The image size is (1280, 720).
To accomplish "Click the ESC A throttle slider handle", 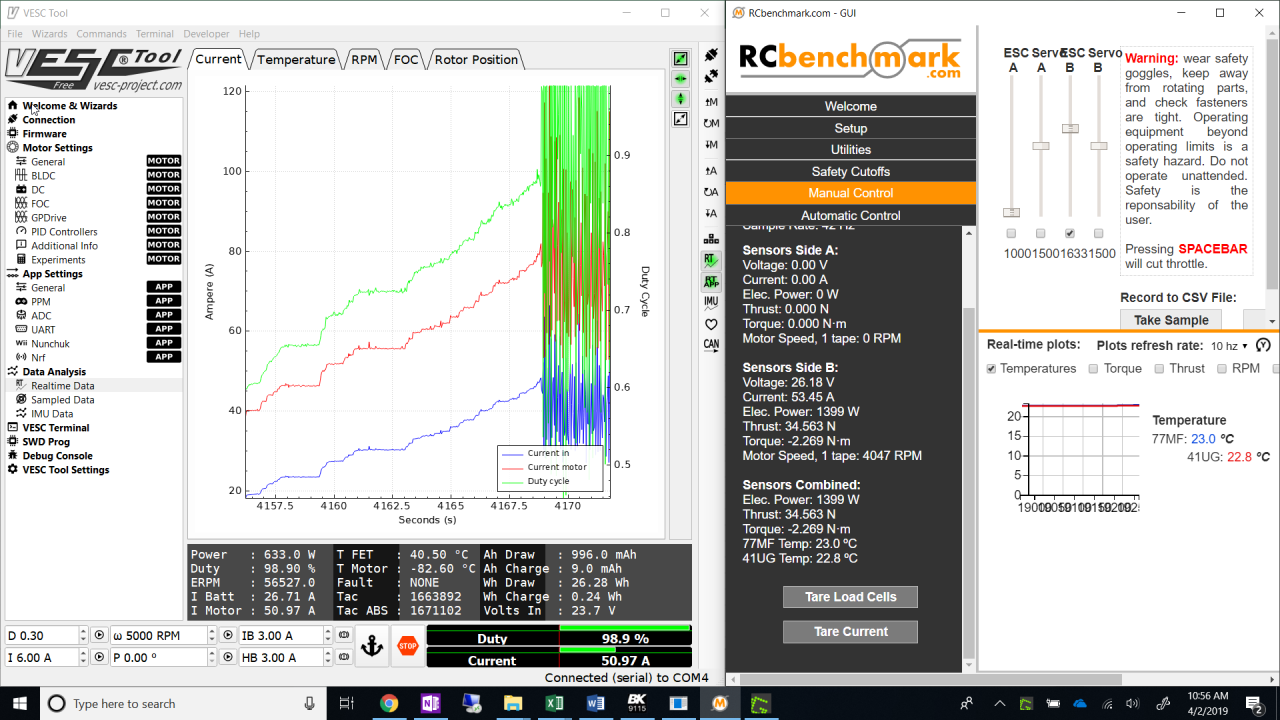I will pos(1011,213).
